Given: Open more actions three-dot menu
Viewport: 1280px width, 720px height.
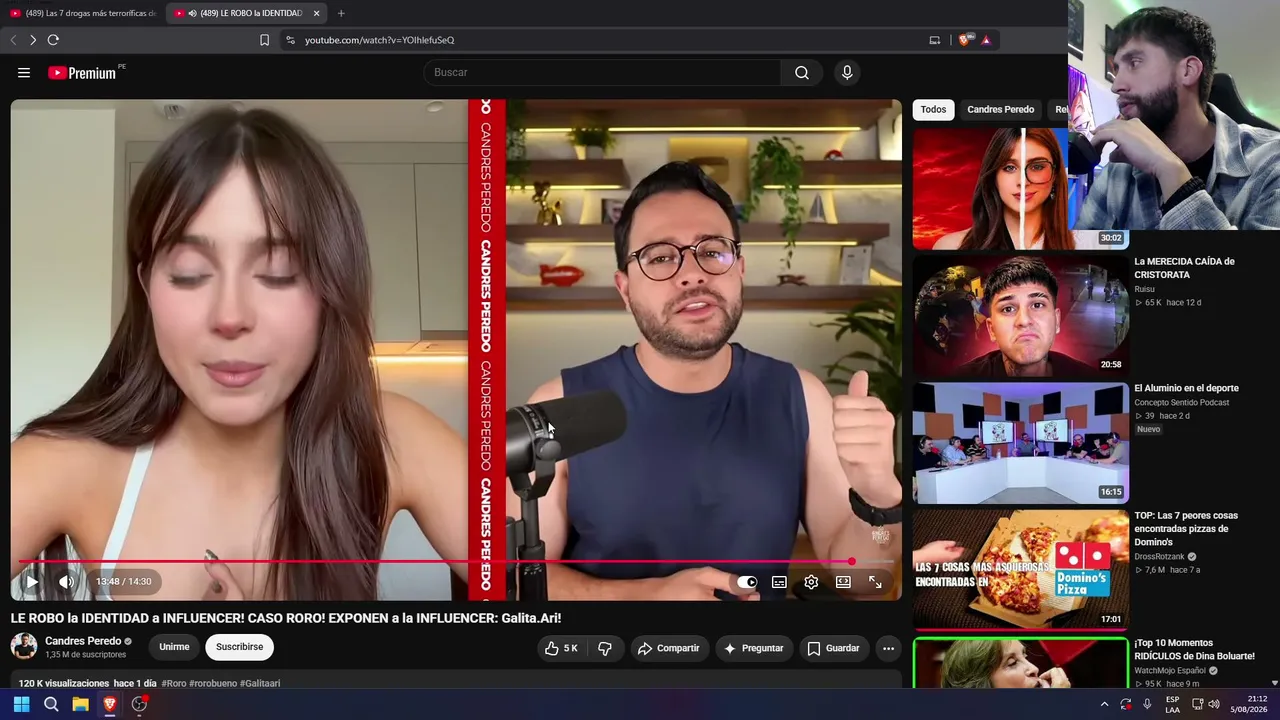Looking at the screenshot, I should coord(888,648).
